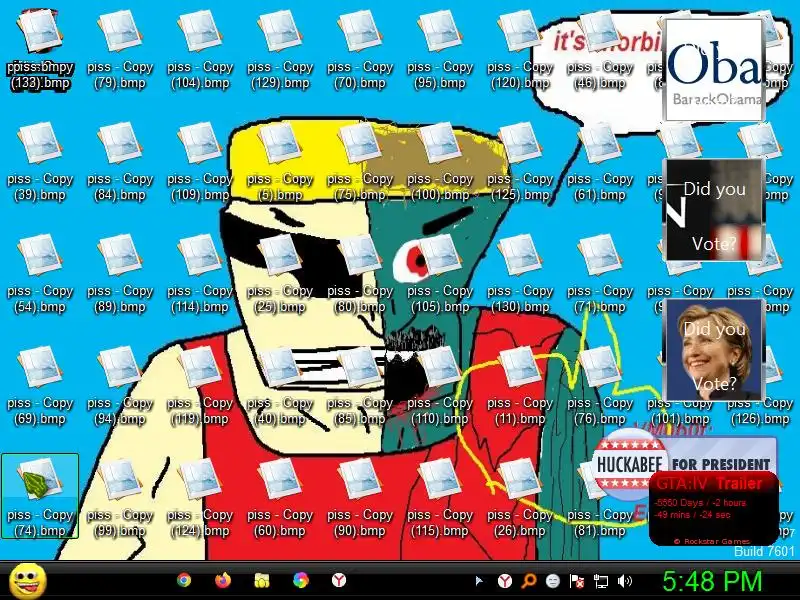Open the file explorer folder taskbar icon
The height and width of the screenshot is (600, 800).
coord(262,580)
